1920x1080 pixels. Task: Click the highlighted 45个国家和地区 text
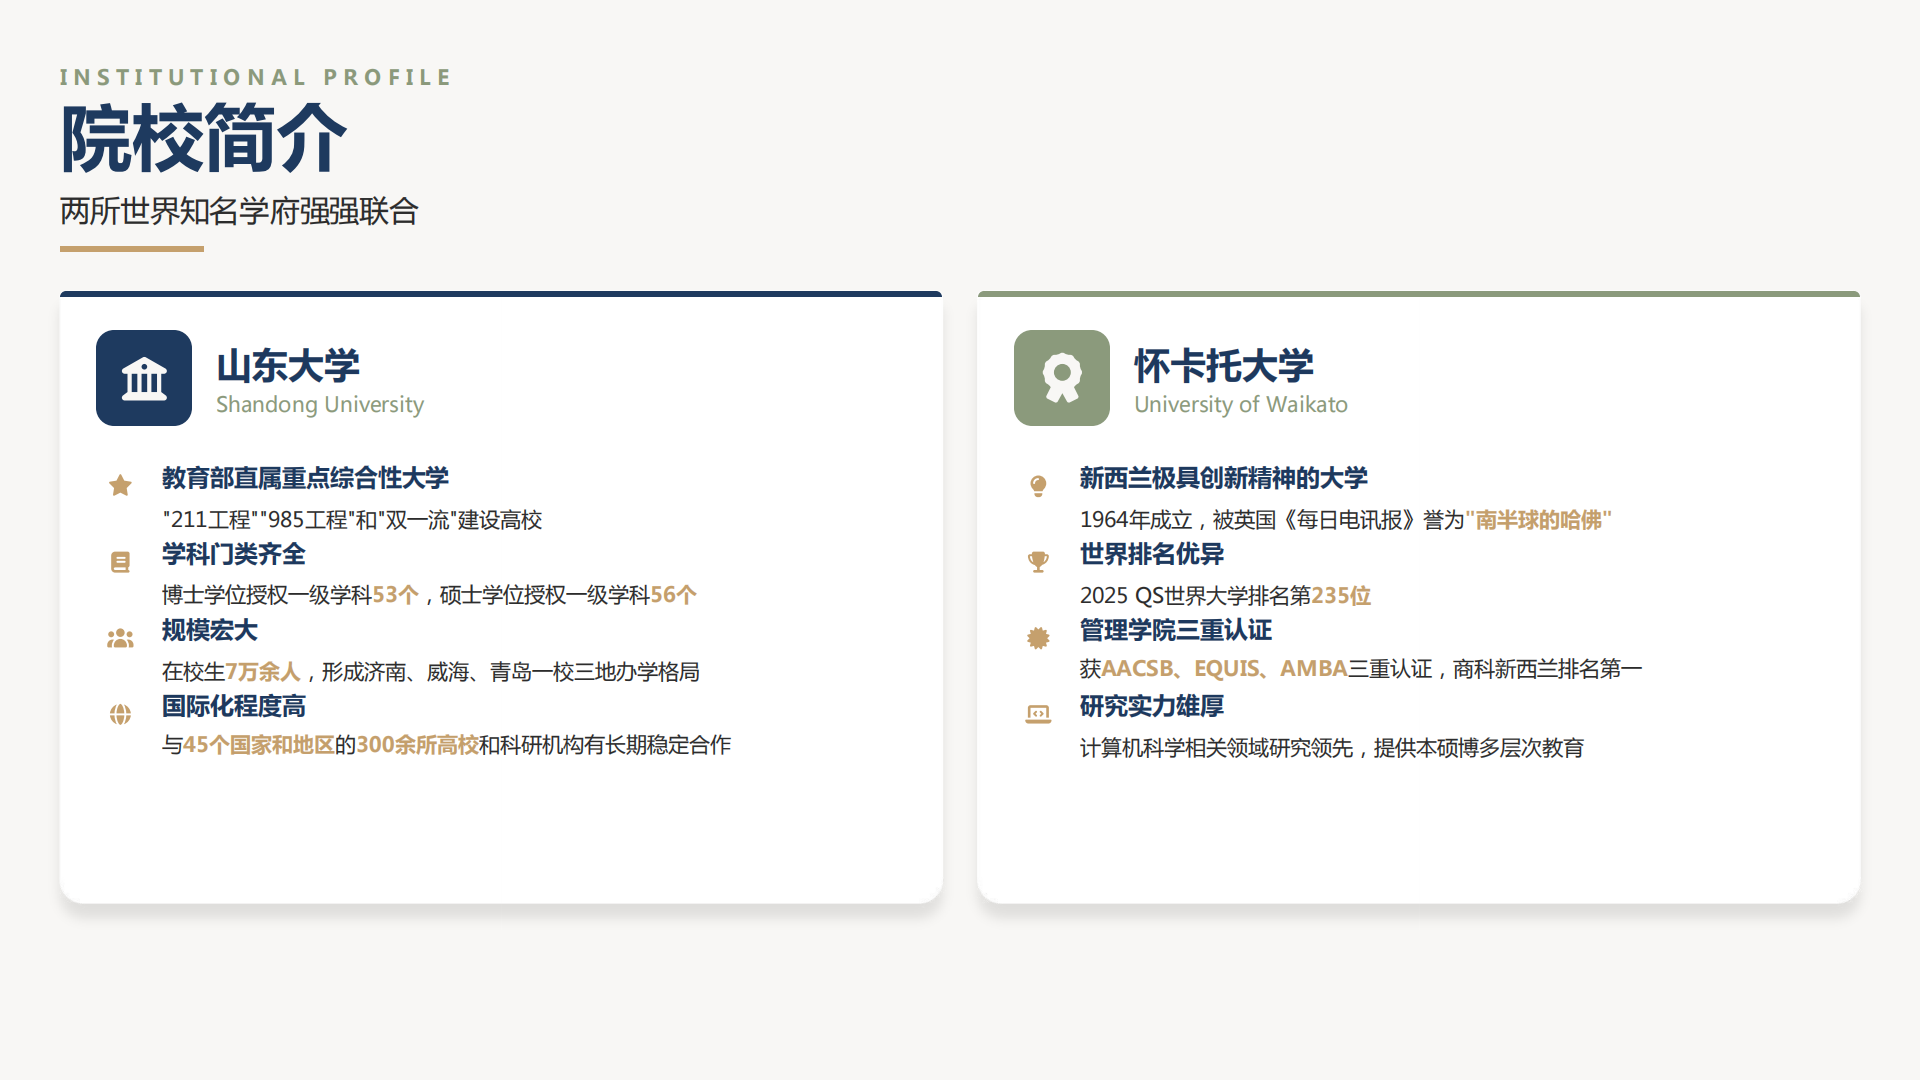[259, 745]
